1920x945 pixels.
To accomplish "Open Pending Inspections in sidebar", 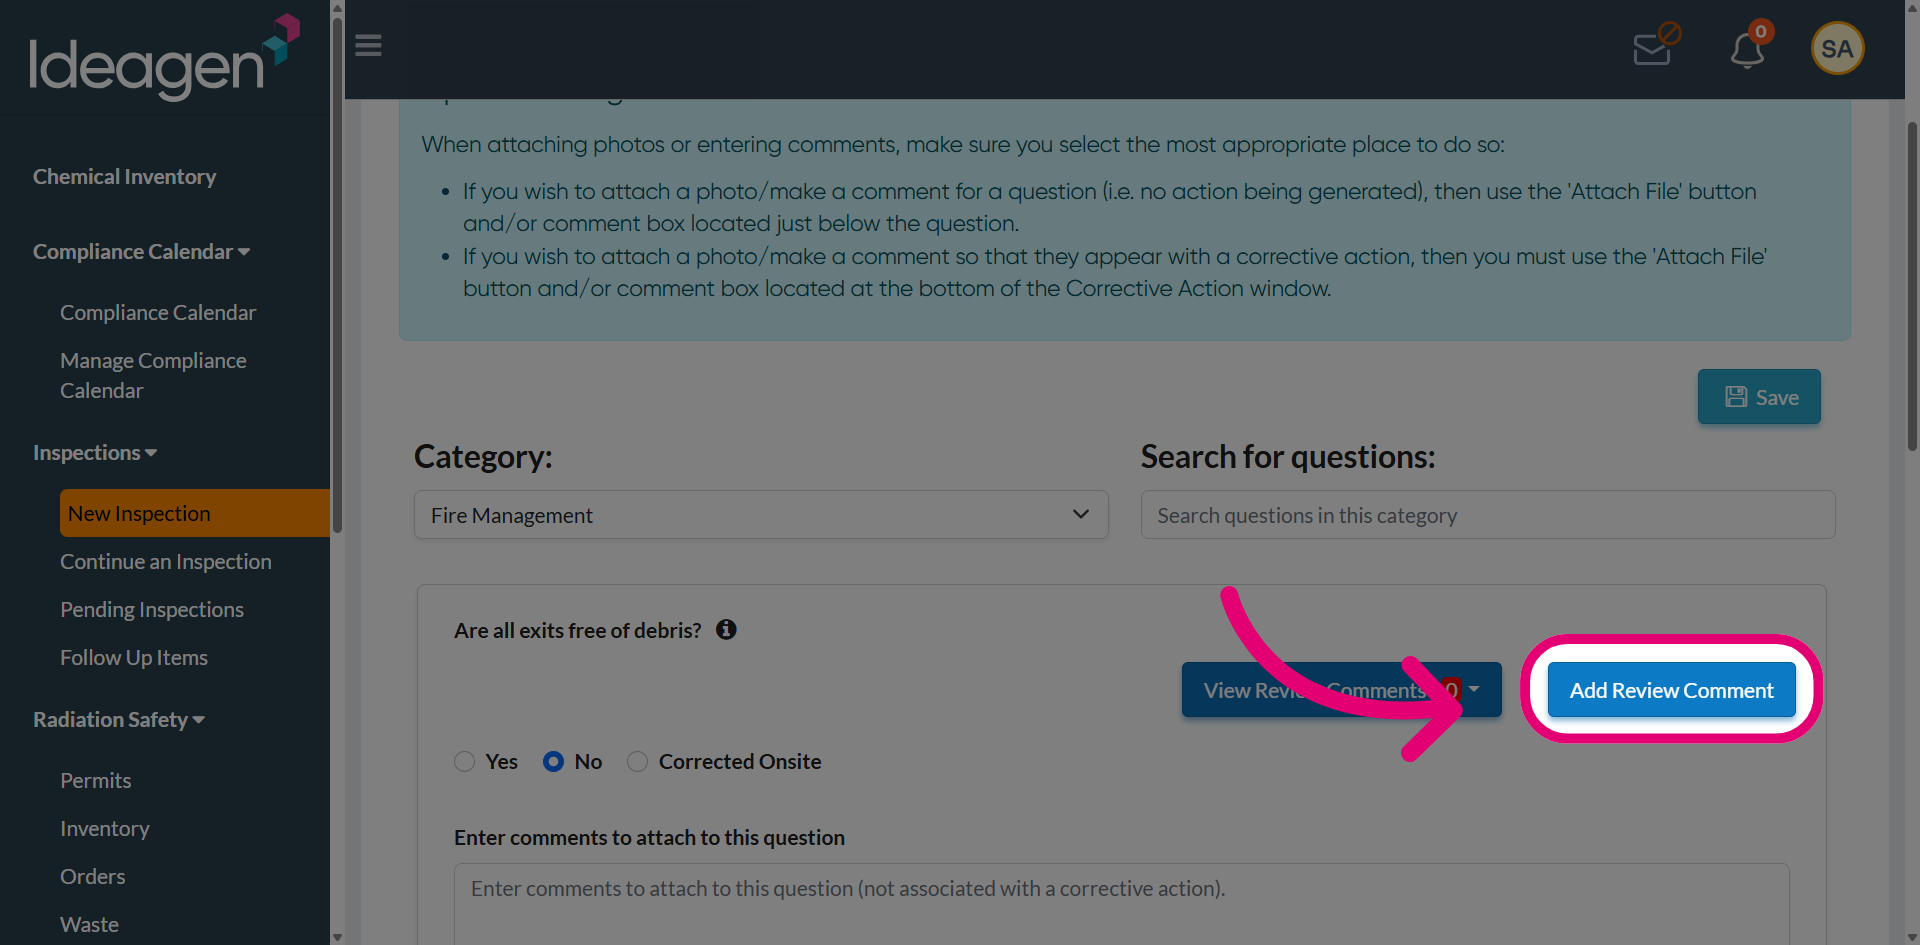I will (152, 610).
